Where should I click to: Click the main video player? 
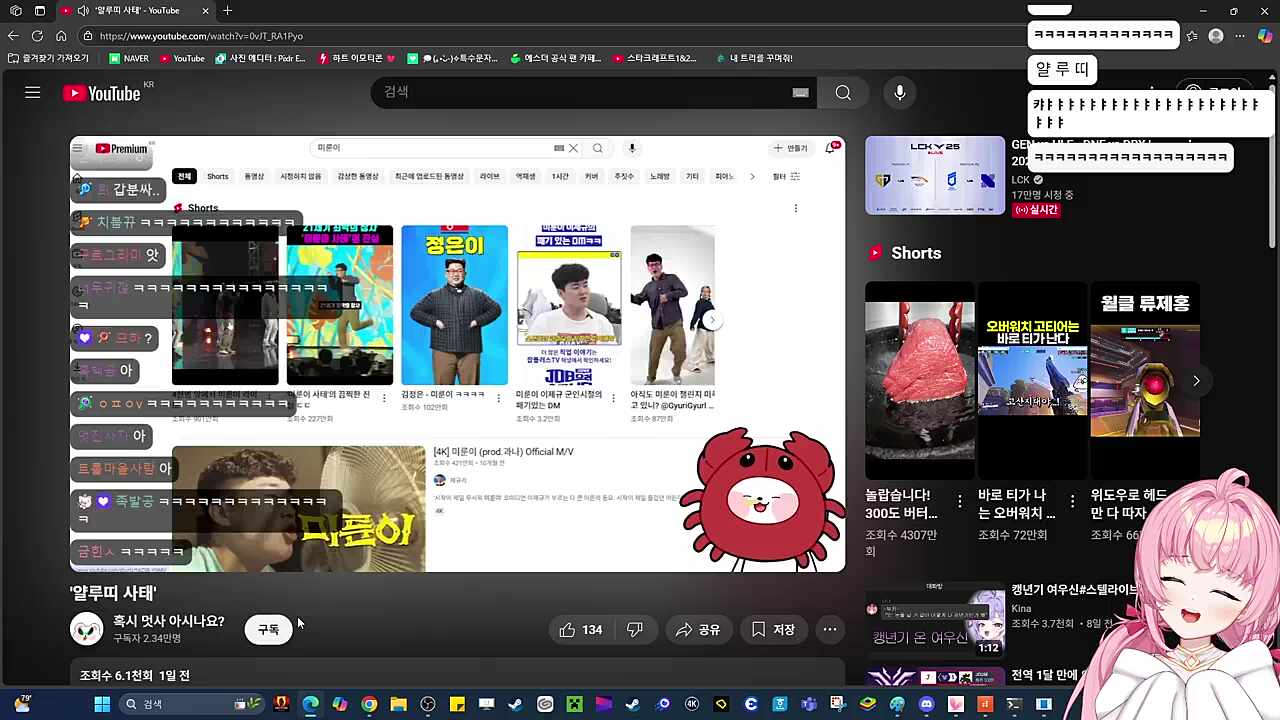click(458, 354)
